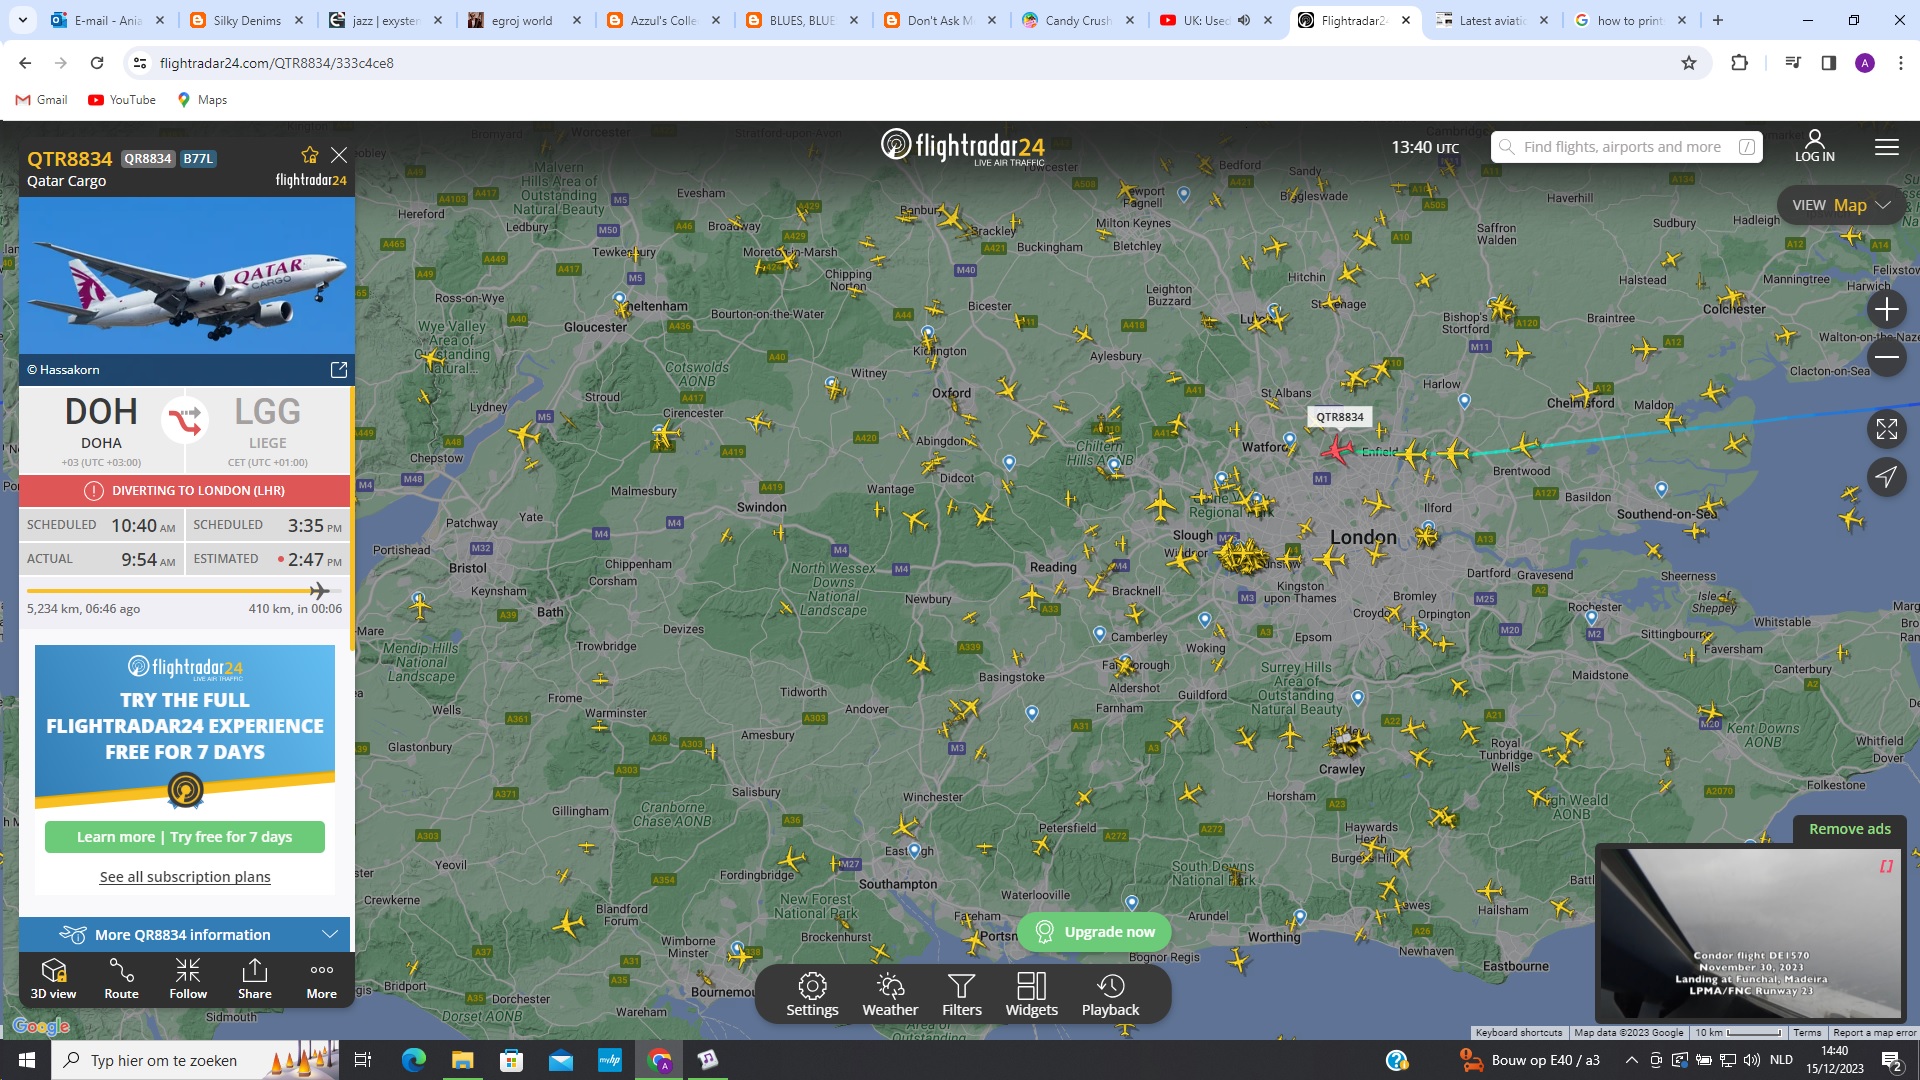1920x1080 pixels.
Task: Open Microsoft Store from taskbar
Action: [511, 1060]
